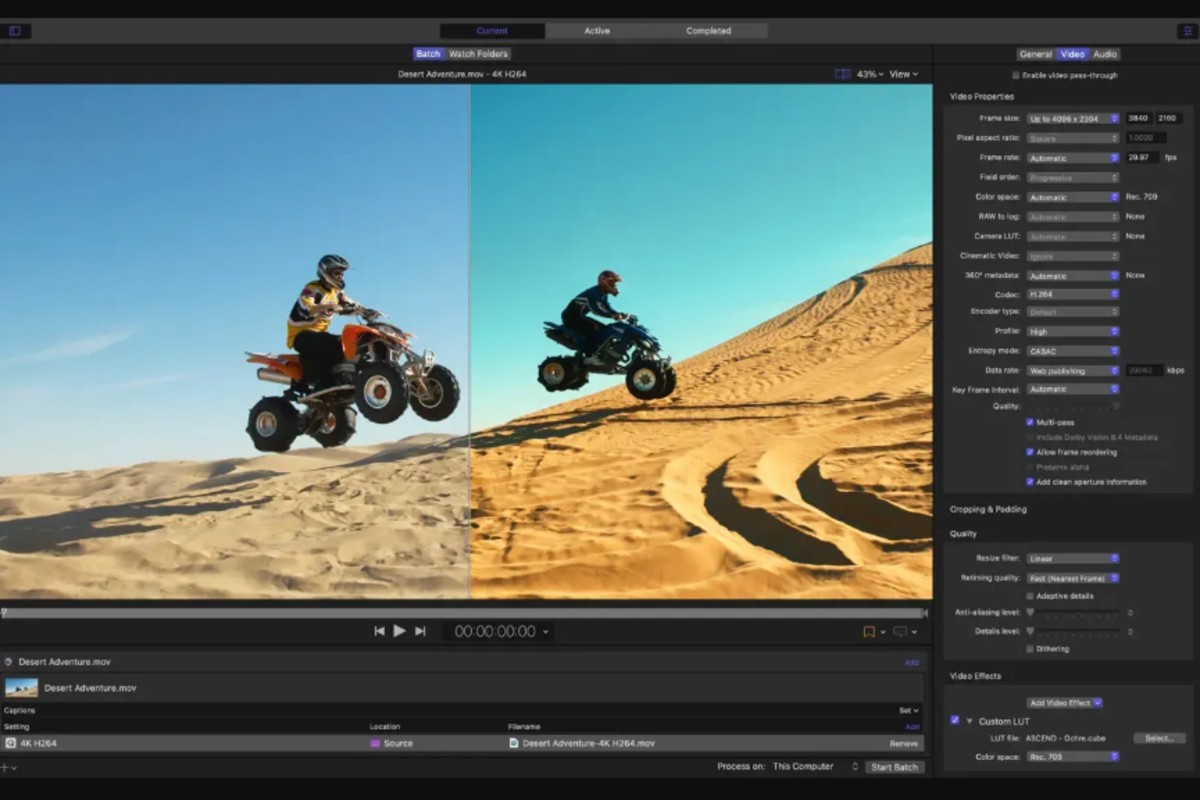The height and width of the screenshot is (800, 1200).
Task: Click Select… to choose a LUT file
Action: coord(1158,738)
